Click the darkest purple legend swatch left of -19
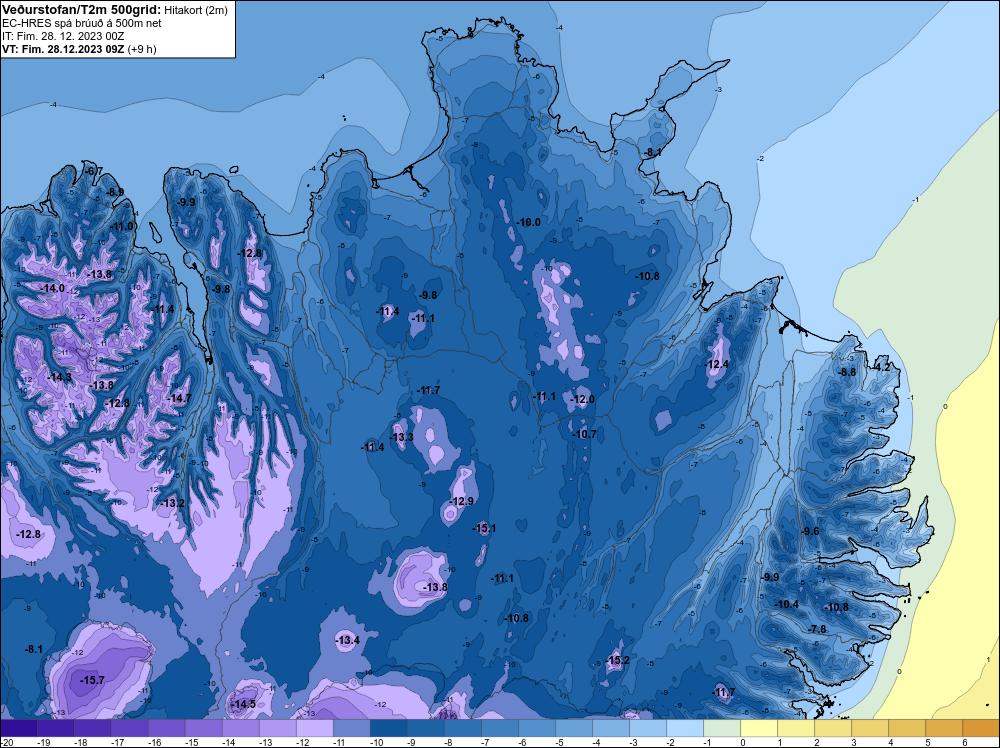Screen dimensions: 1000x748 [18, 728]
